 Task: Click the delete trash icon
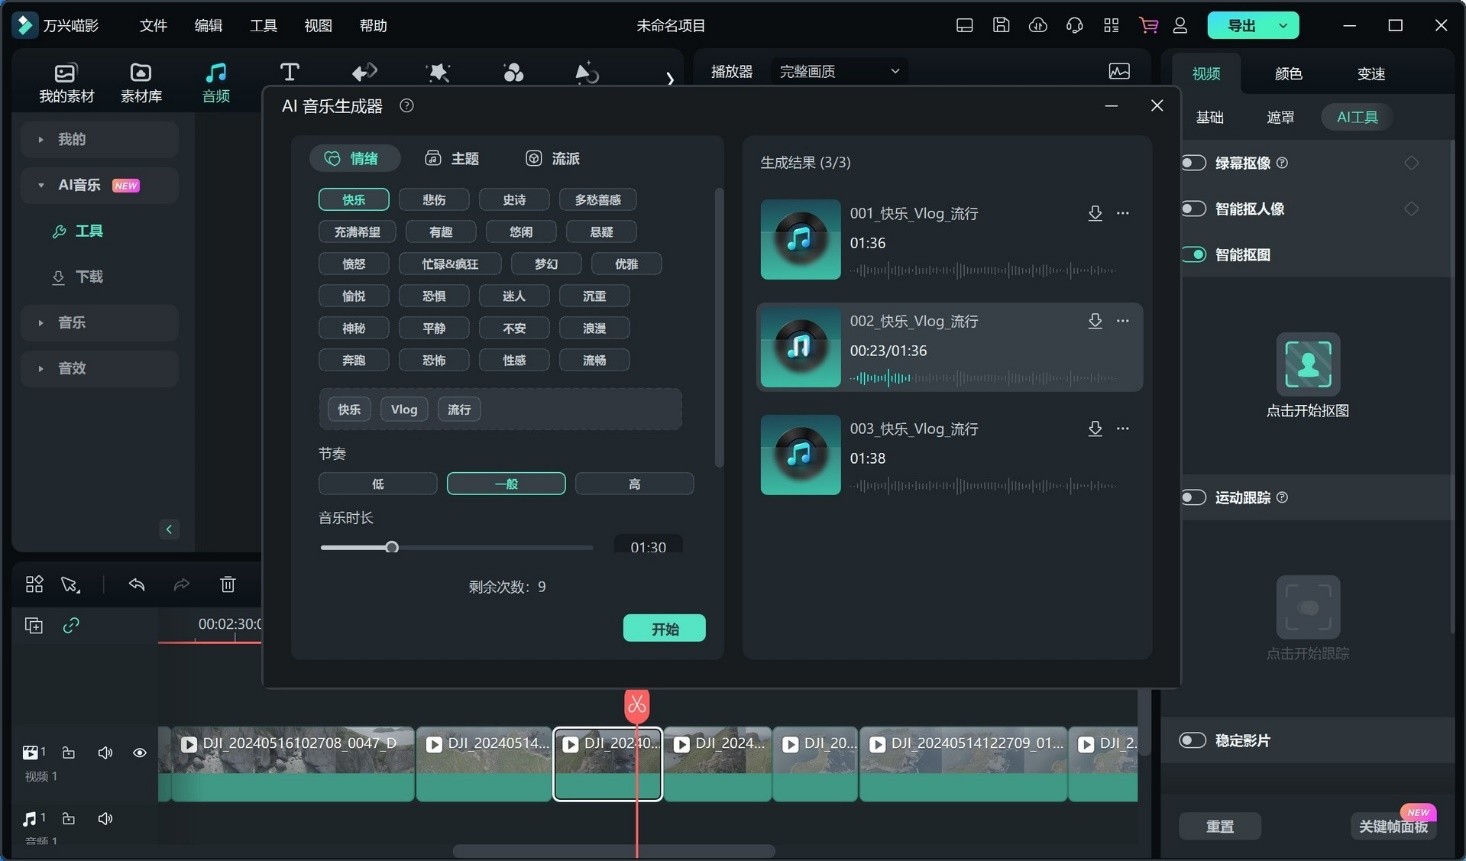[228, 584]
